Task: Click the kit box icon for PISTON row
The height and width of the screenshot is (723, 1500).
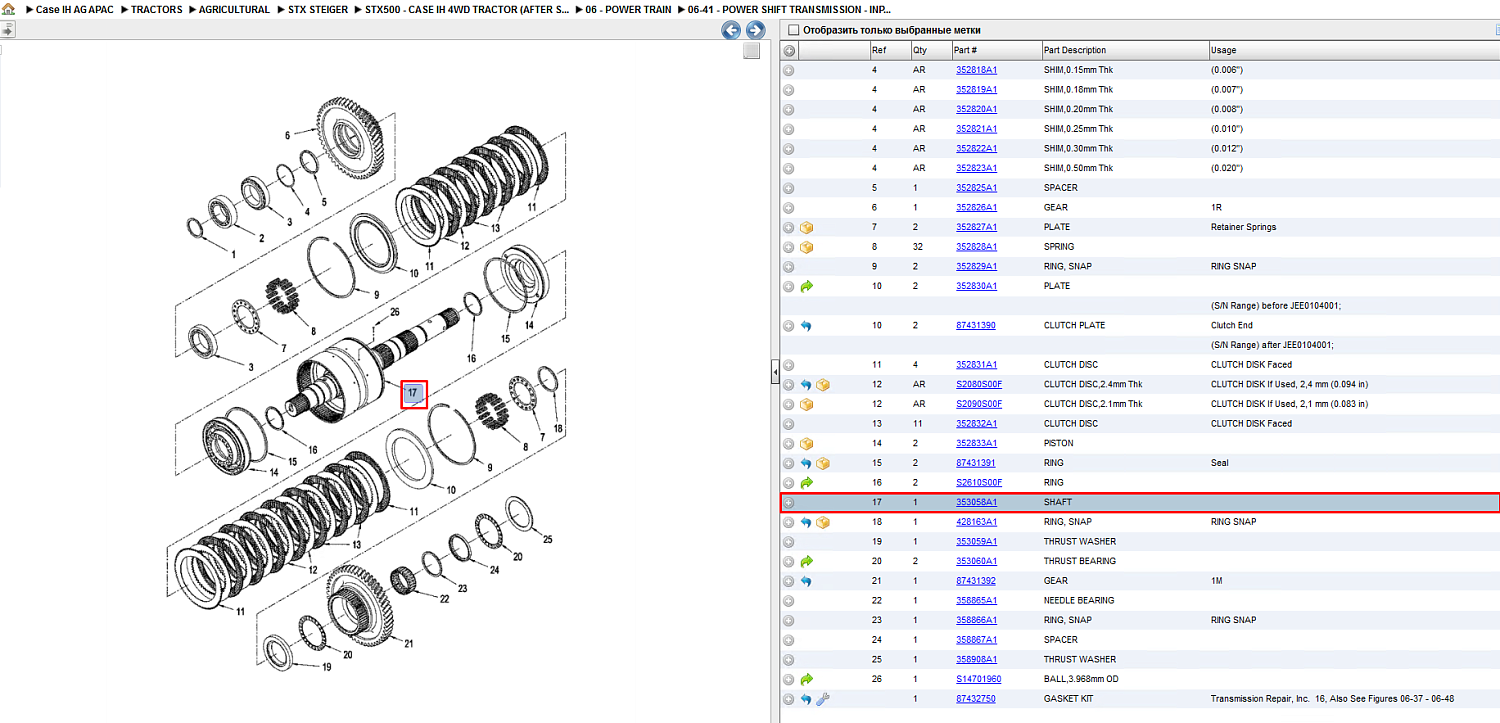Action: tap(807, 443)
